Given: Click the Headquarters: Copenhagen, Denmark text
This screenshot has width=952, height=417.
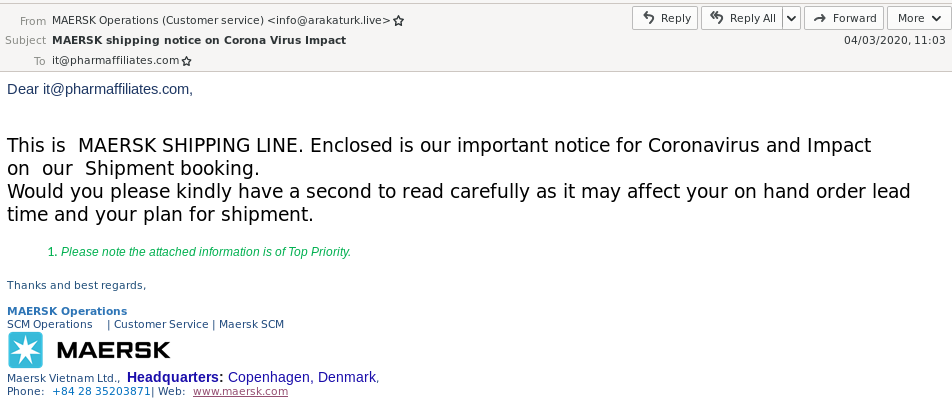Looking at the screenshot, I should [x=252, y=377].
